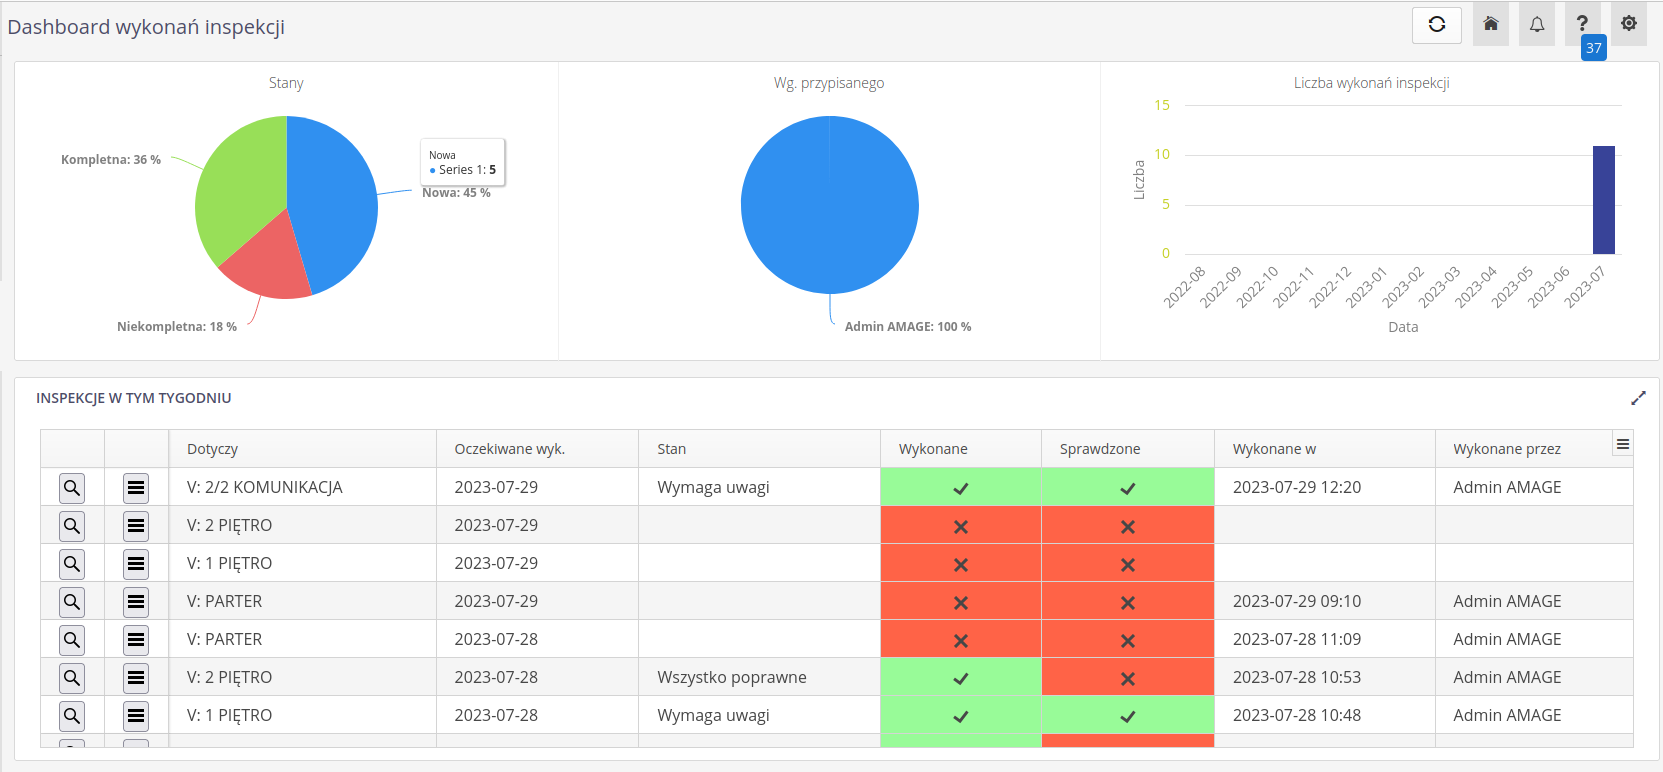The height and width of the screenshot is (772, 1663).
Task: Open list menu for V: 2 PIĘTRO 2023-07-28
Action: coord(136,678)
